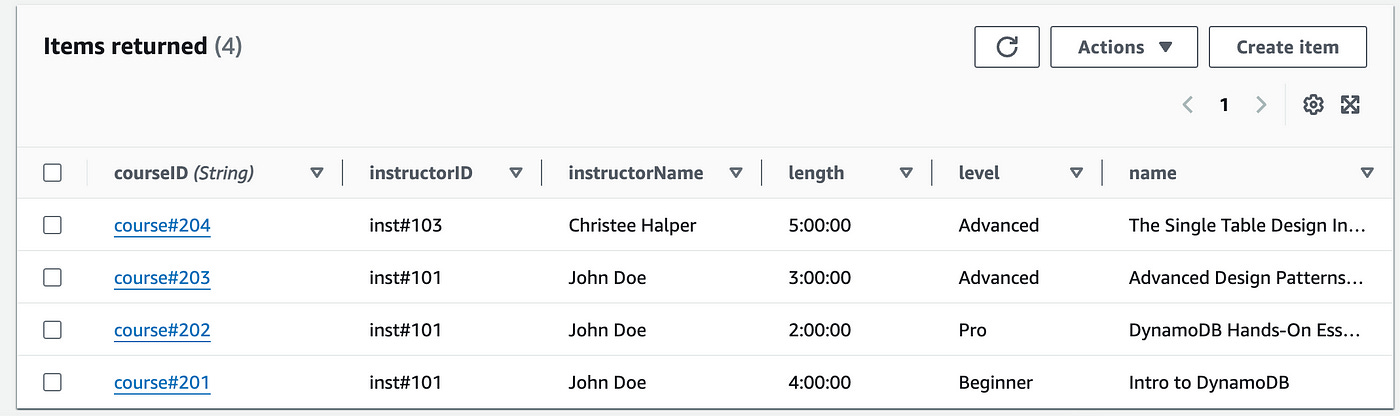Sort by name column arrow
This screenshot has width=1400, height=416.
[x=1367, y=173]
